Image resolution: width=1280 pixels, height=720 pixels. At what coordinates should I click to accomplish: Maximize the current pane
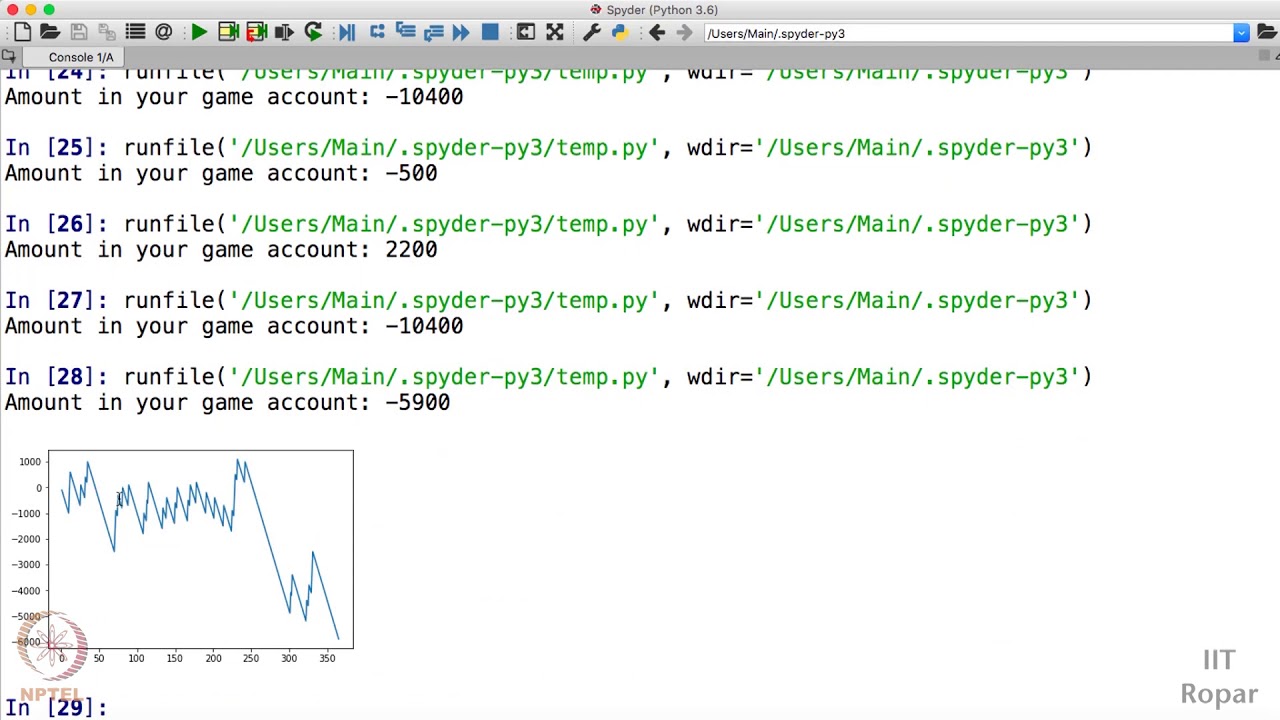(526, 33)
